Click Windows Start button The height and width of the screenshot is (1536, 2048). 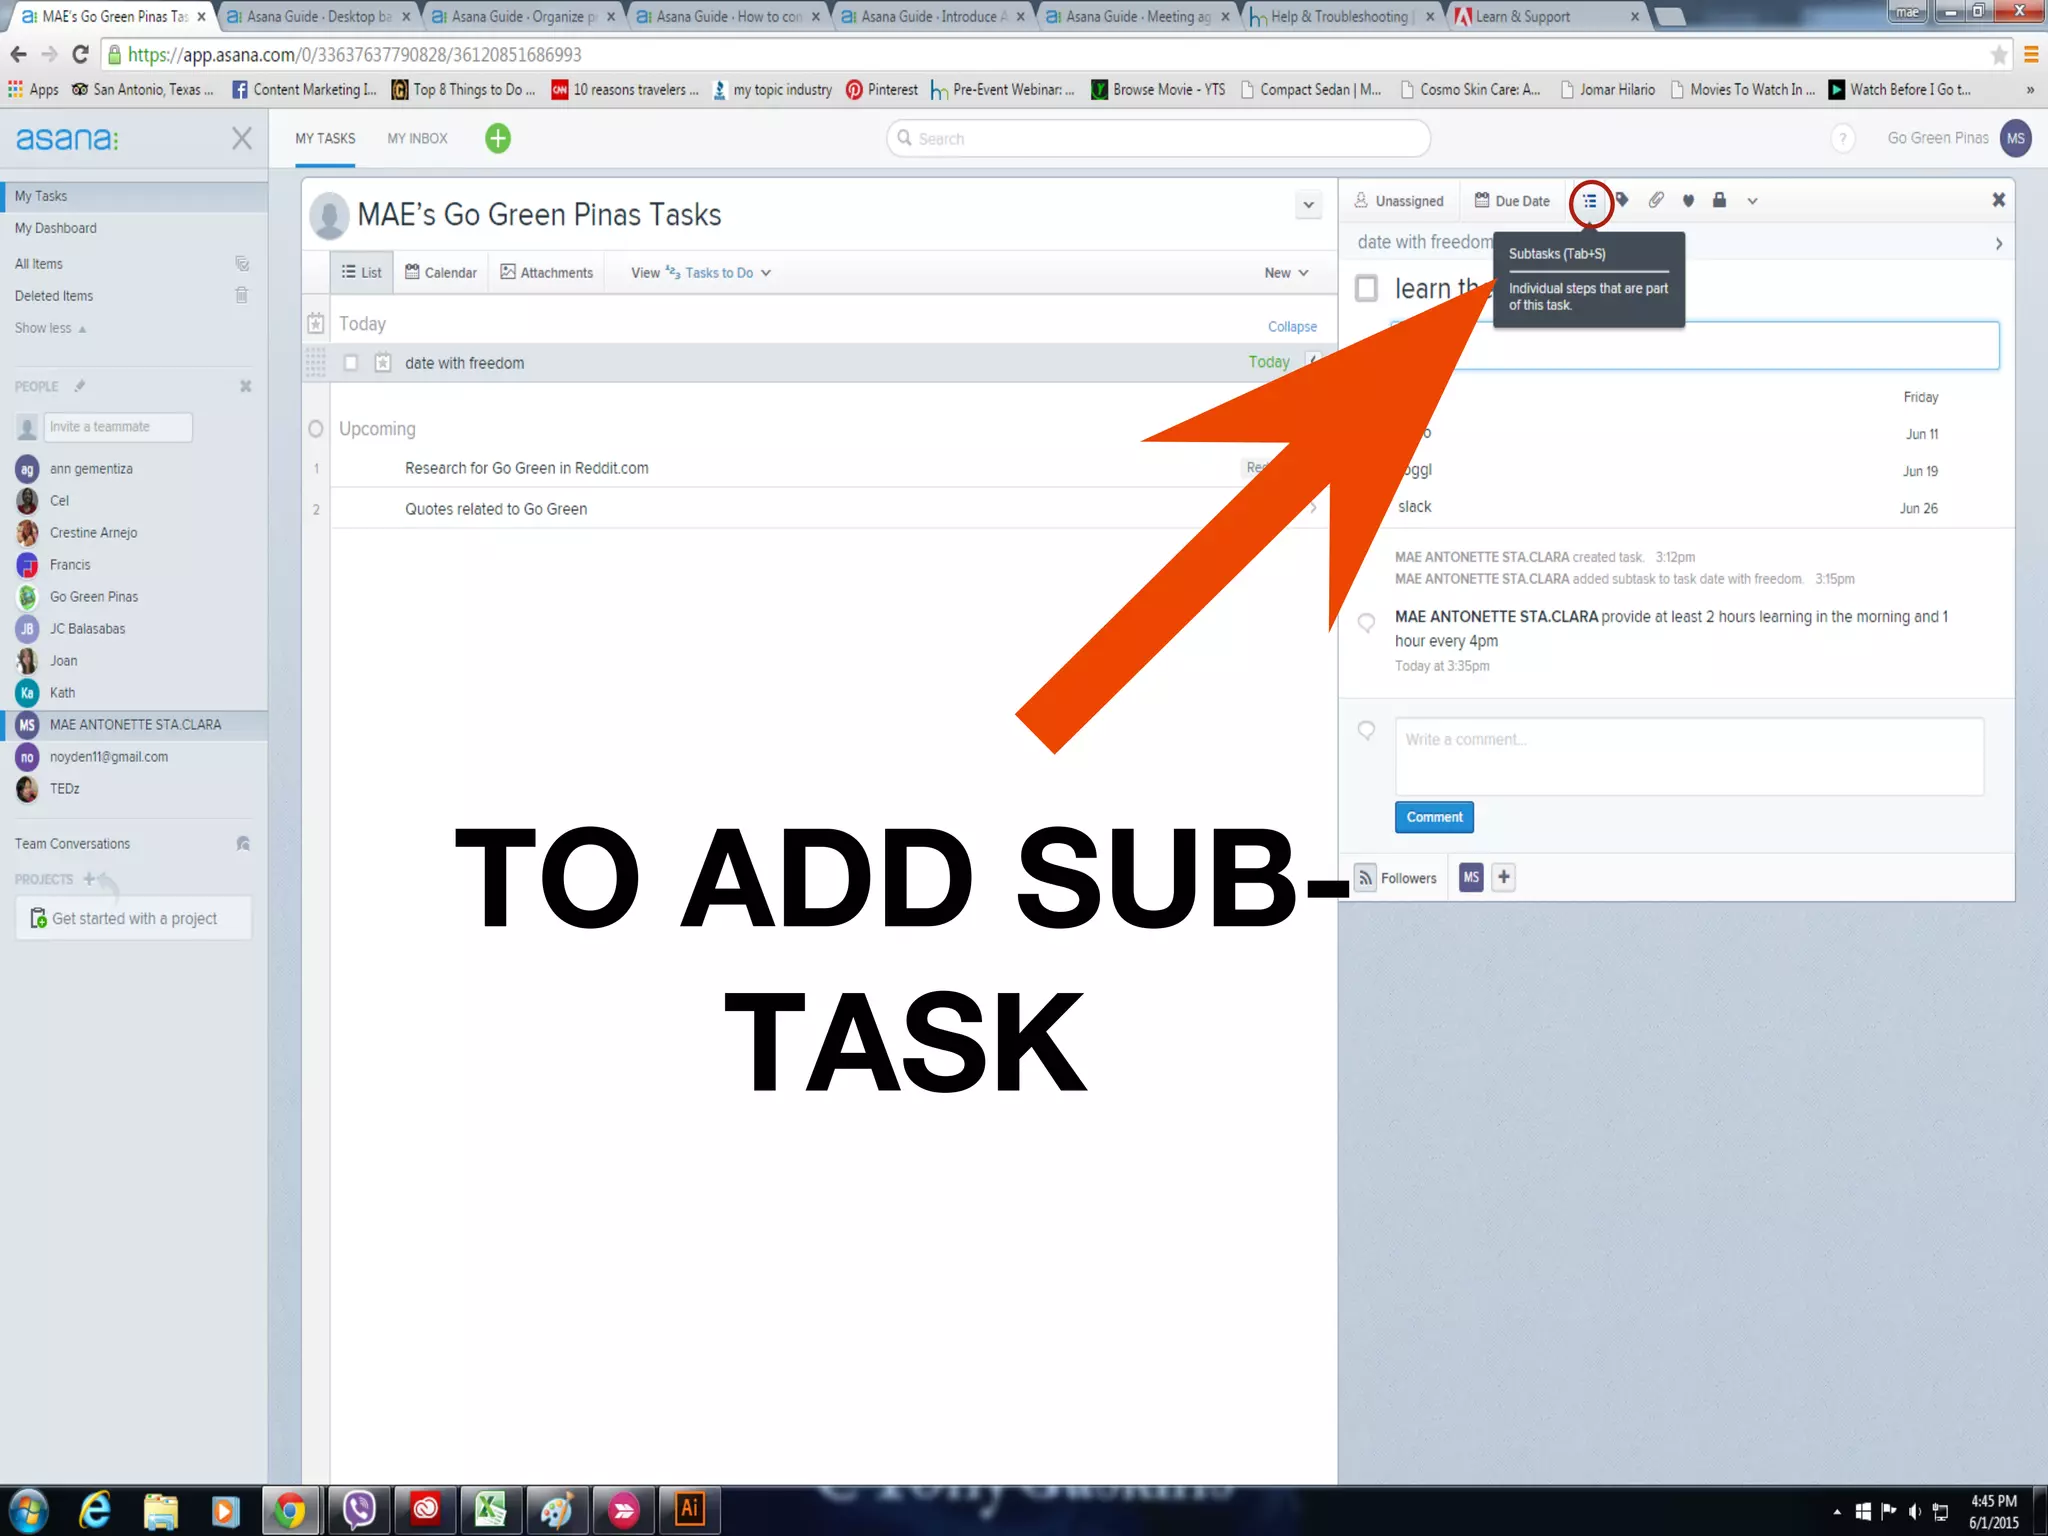click(29, 1510)
